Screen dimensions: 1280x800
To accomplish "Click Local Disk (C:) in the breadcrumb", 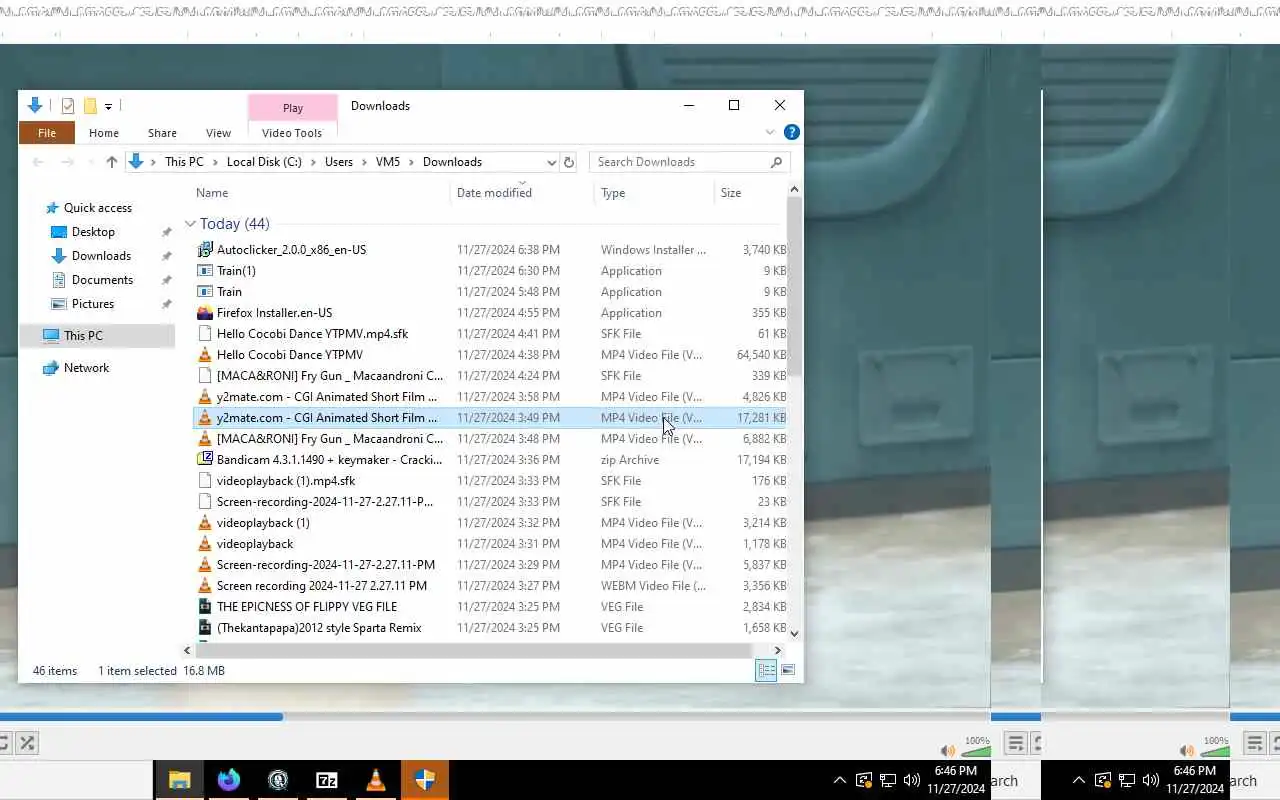I will [x=264, y=162].
